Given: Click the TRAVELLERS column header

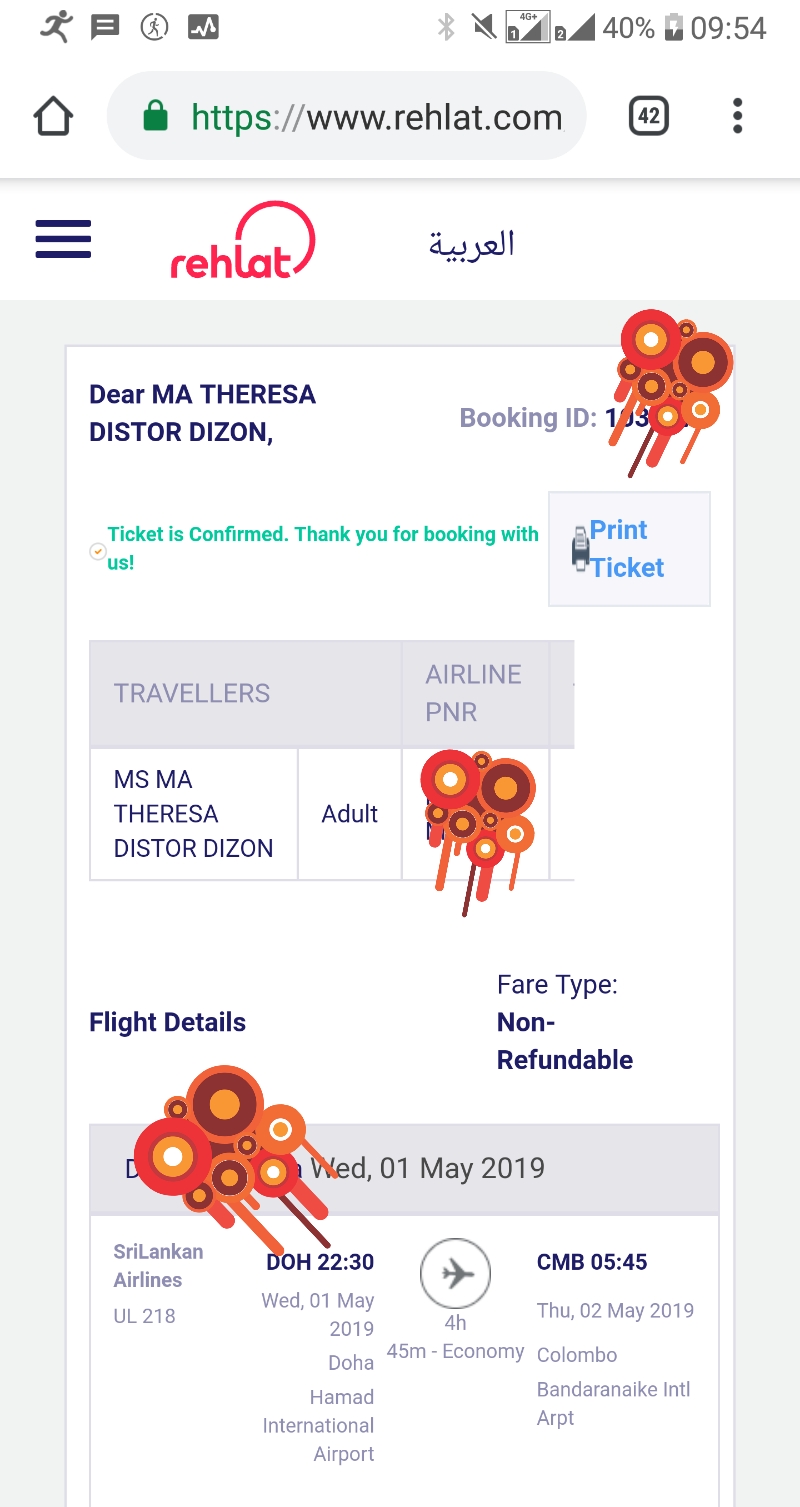Looking at the screenshot, I should coord(192,693).
